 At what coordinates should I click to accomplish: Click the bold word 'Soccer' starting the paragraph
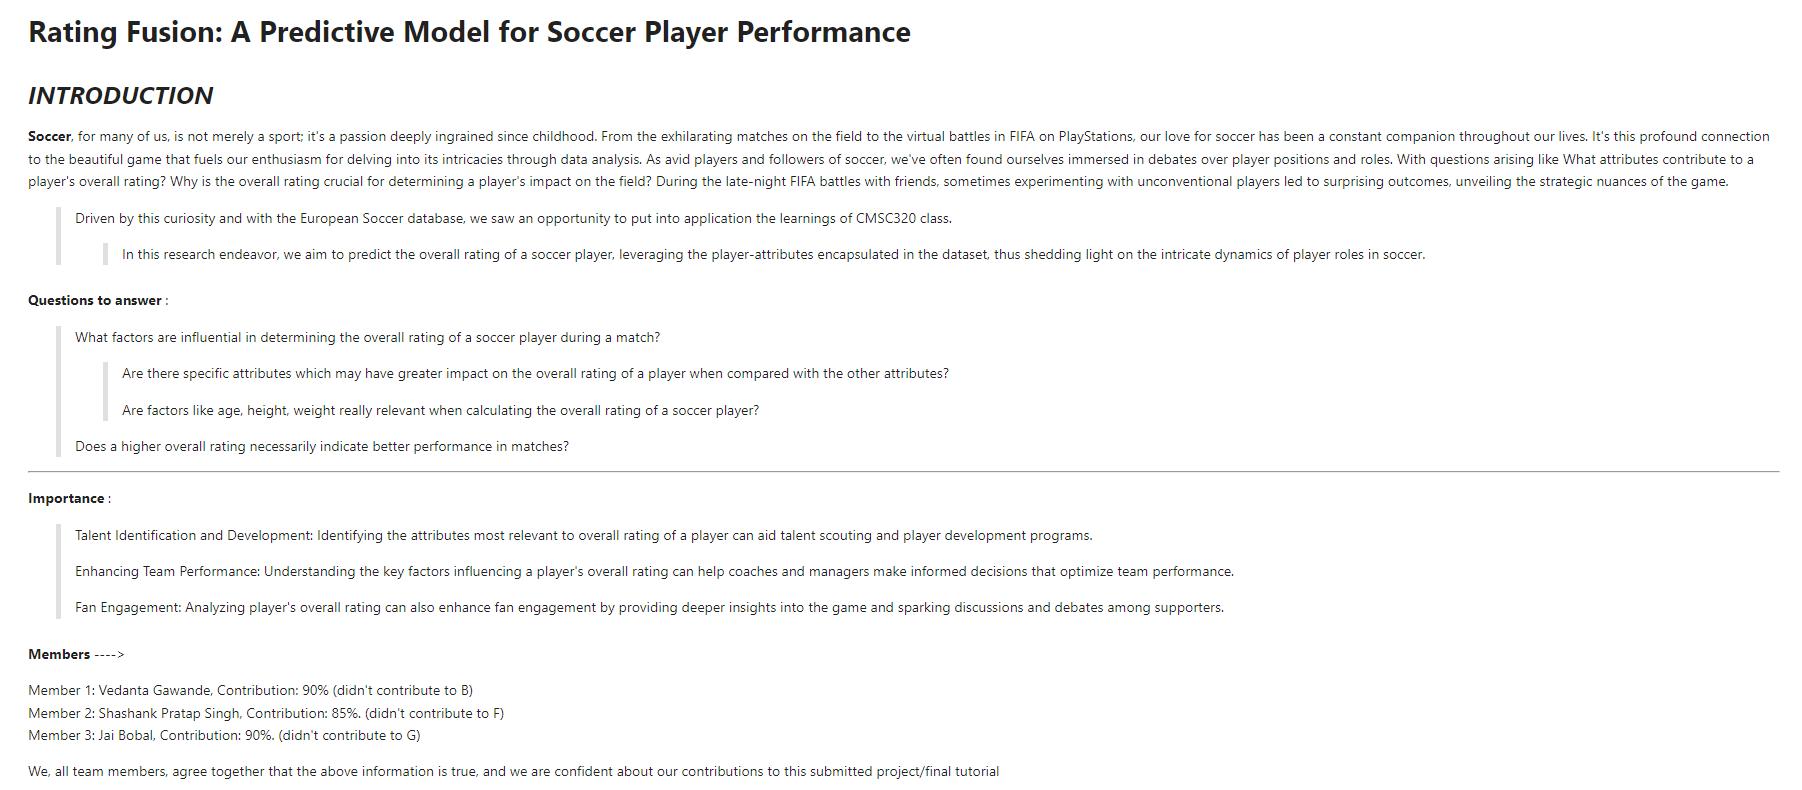[x=49, y=136]
